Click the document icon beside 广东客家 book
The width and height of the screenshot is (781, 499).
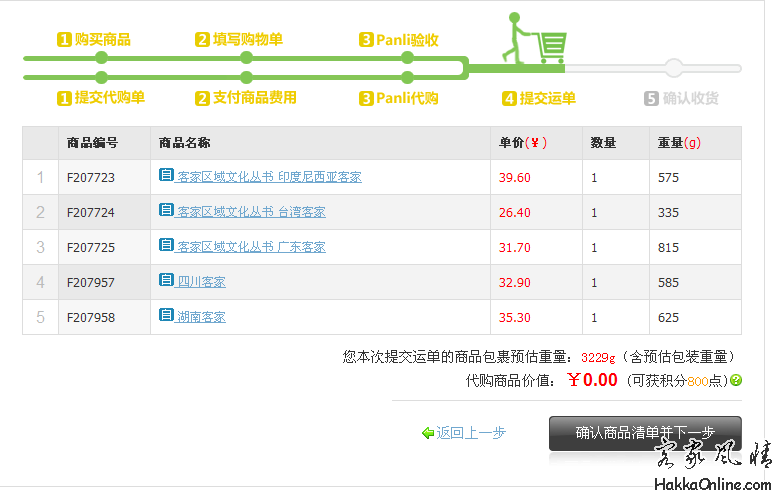click(166, 245)
